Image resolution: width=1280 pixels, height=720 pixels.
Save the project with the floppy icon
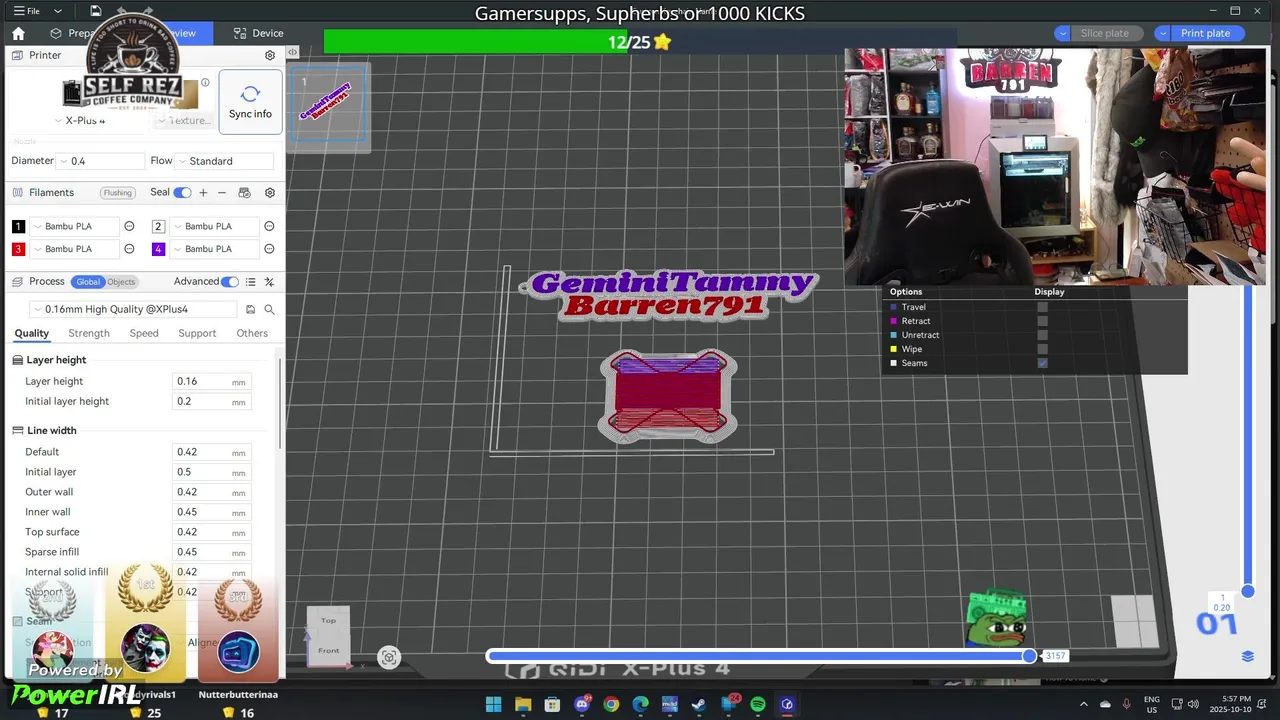pos(95,11)
